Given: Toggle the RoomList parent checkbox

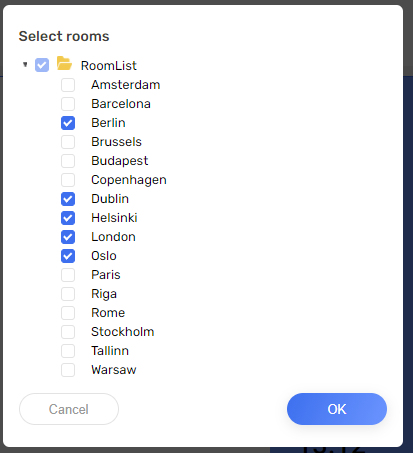Looking at the screenshot, I should pyautogui.click(x=42, y=65).
